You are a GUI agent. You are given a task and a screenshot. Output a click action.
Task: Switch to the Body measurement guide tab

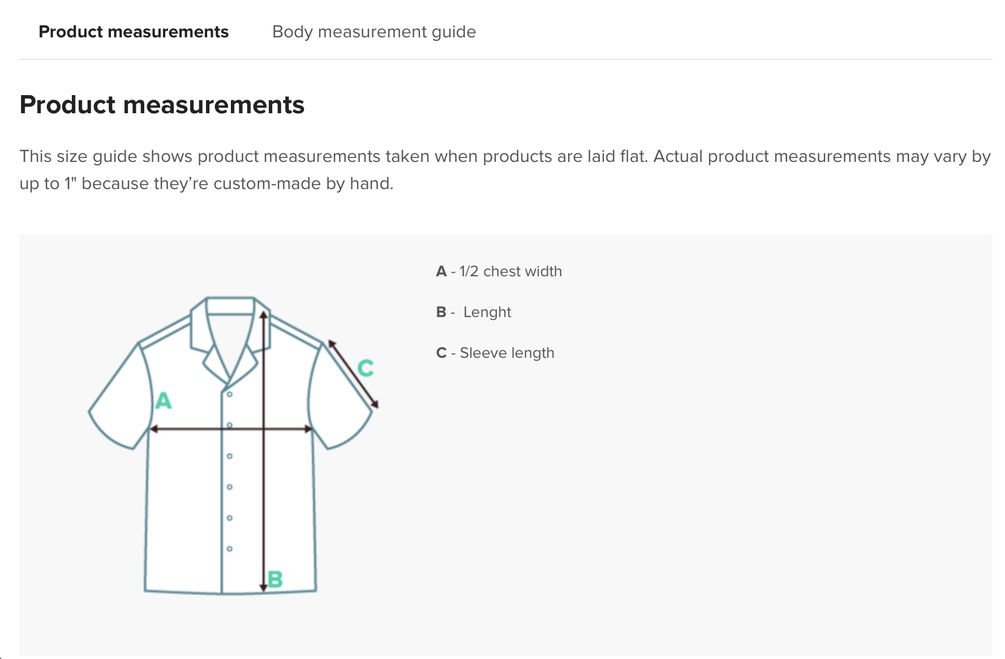[x=374, y=32]
